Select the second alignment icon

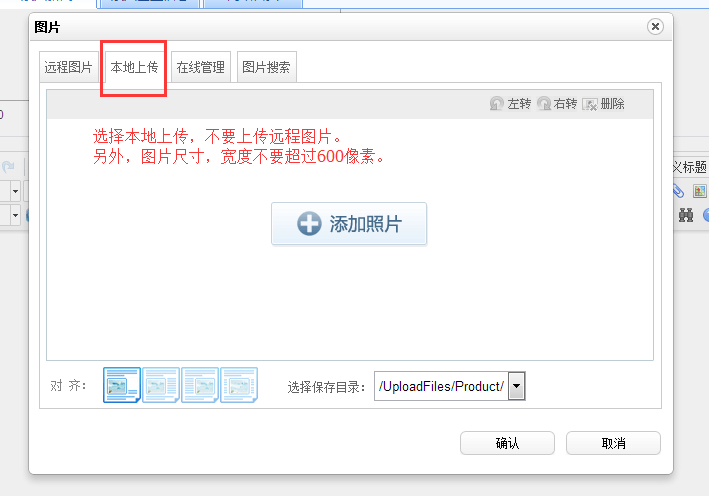tap(160, 385)
